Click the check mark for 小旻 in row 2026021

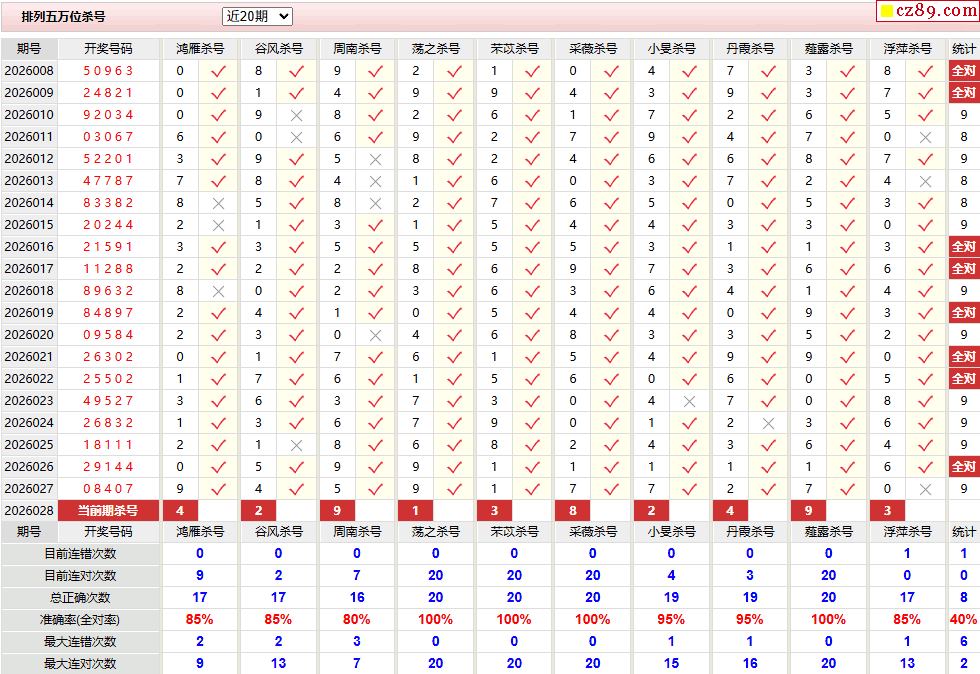[689, 357]
